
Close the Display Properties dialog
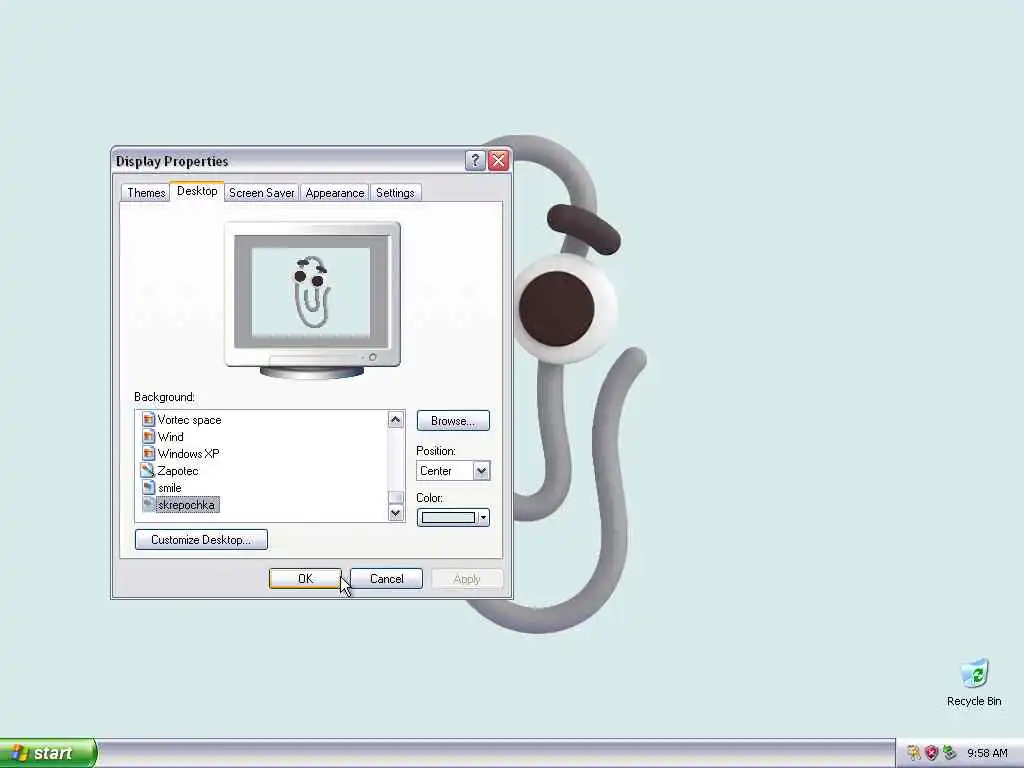pos(498,161)
